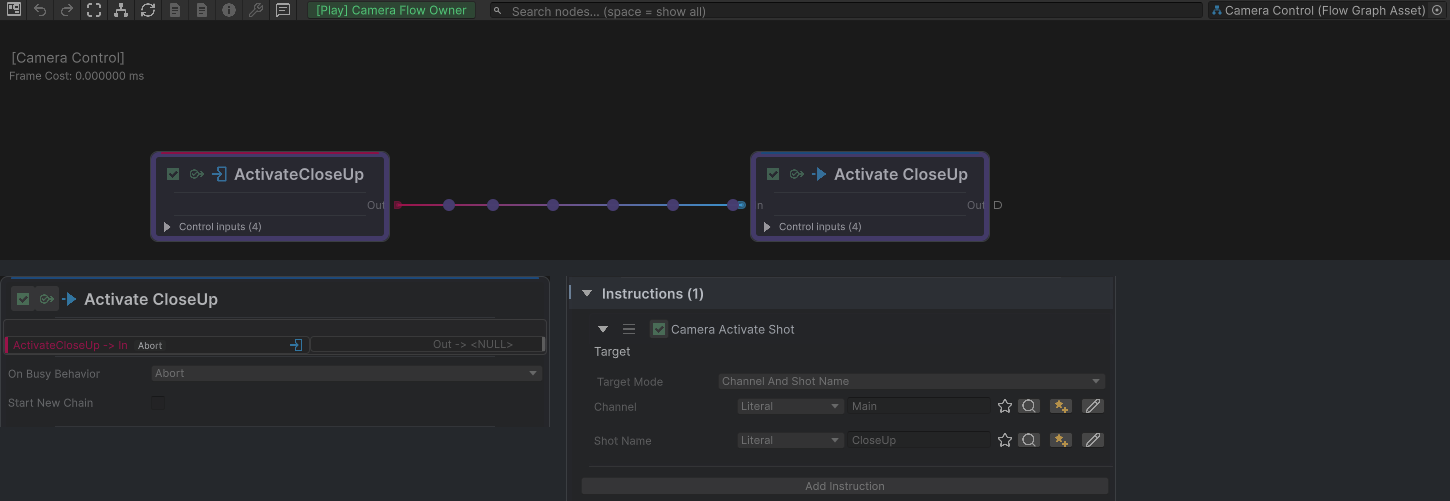Click the second document icon in toolbar
The image size is (1450, 501).
(202, 10)
